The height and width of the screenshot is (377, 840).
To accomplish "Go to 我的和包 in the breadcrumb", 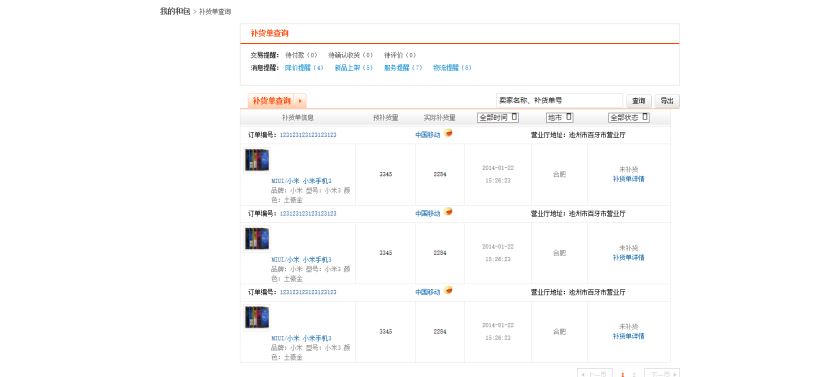I will (x=175, y=11).
